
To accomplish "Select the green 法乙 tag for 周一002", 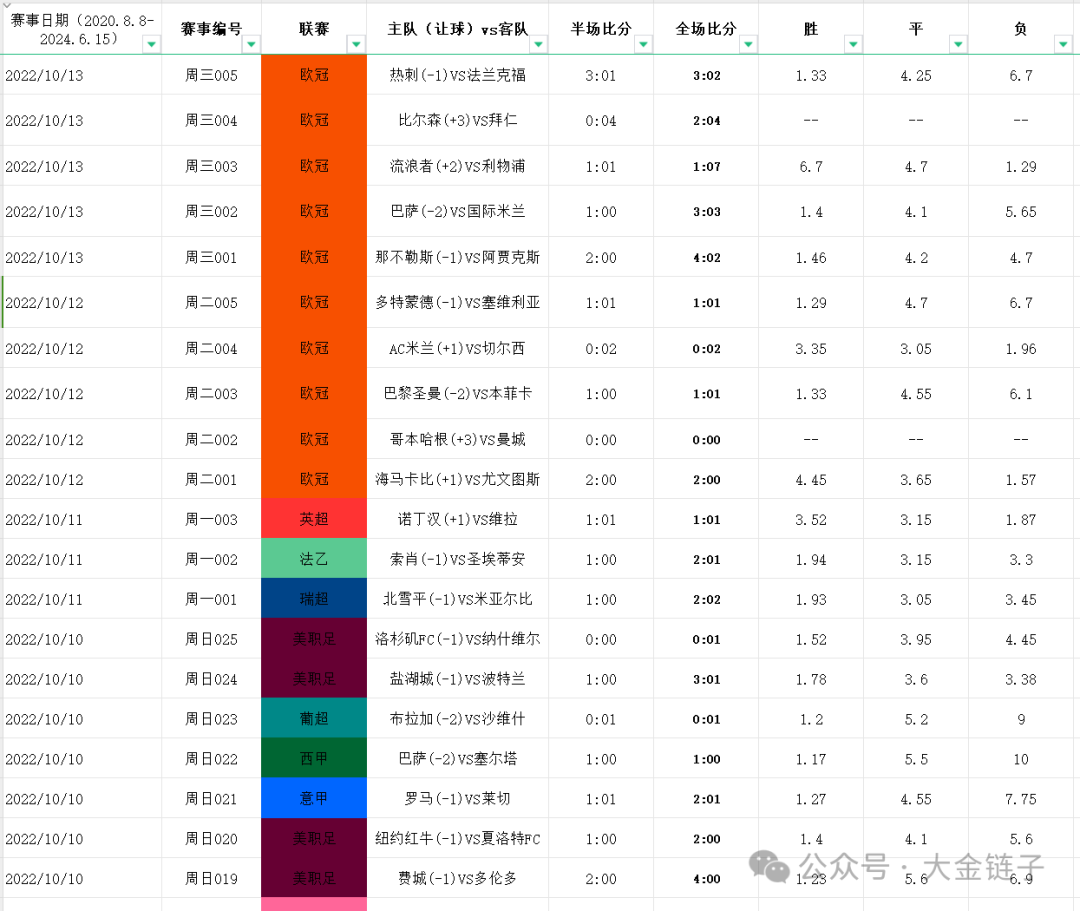I will pos(314,559).
